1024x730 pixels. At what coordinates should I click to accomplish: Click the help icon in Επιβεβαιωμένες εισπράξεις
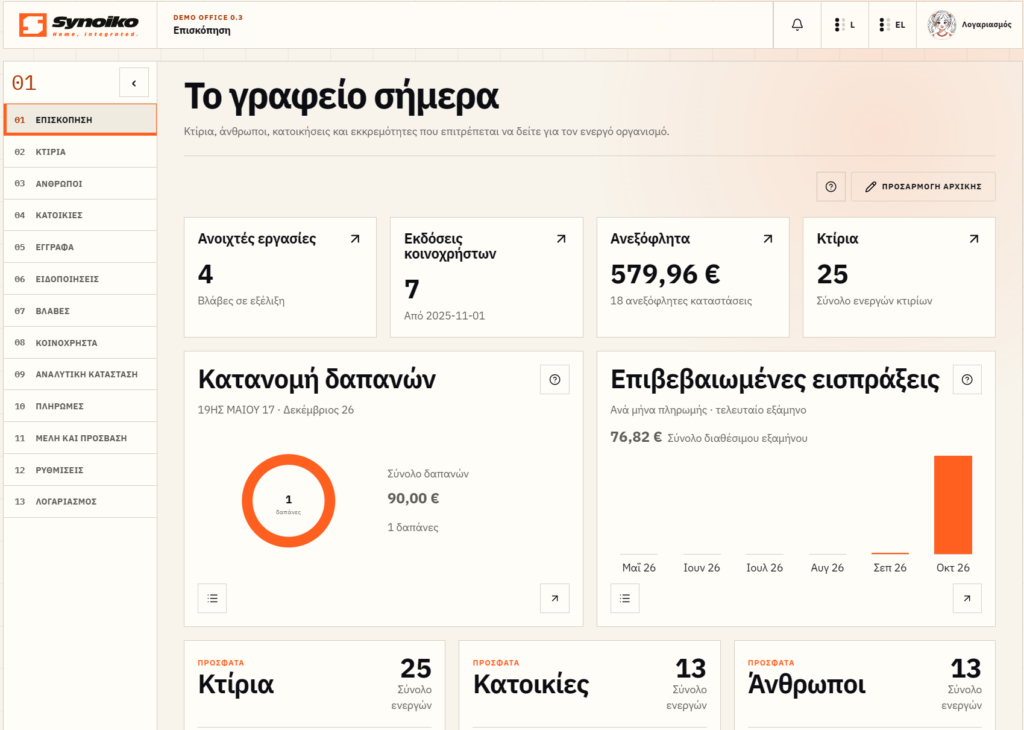[x=967, y=379]
